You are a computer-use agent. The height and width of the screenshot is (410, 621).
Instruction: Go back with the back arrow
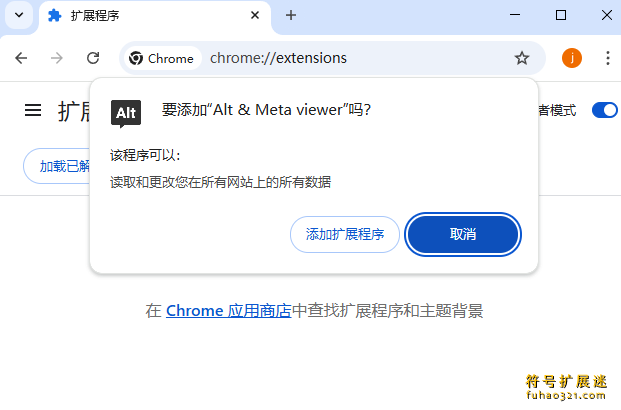[21, 58]
